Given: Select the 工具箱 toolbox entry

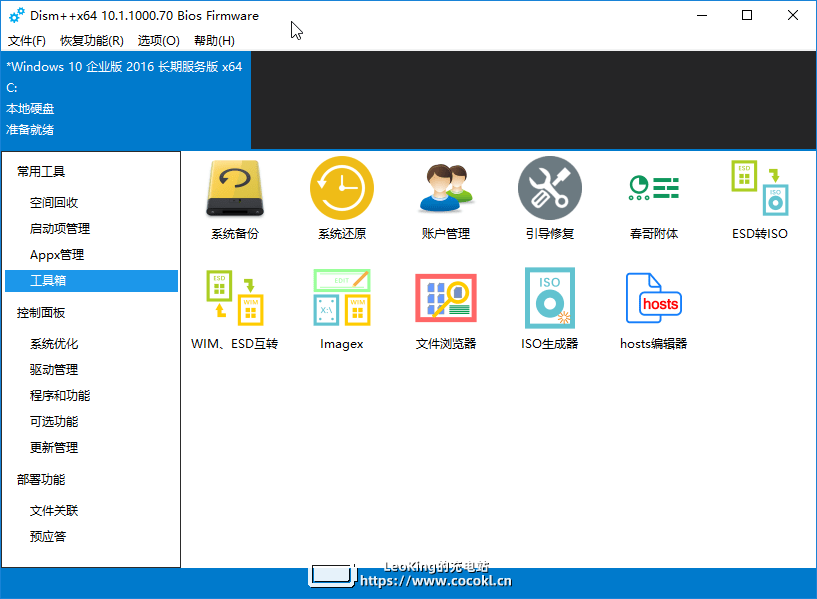Looking at the screenshot, I should pos(91,281).
